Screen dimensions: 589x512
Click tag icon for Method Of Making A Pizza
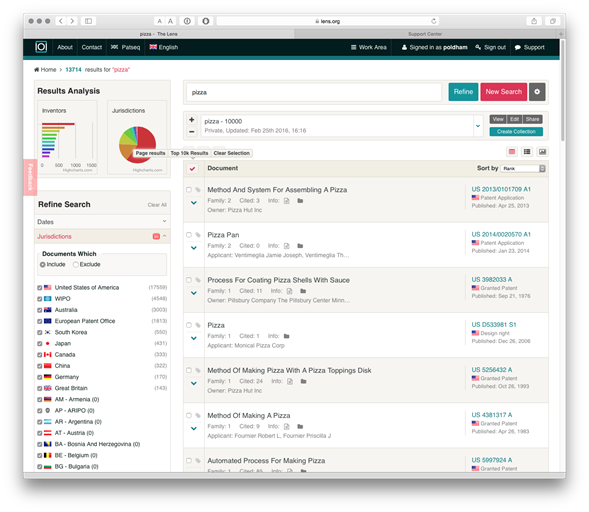coord(198,415)
